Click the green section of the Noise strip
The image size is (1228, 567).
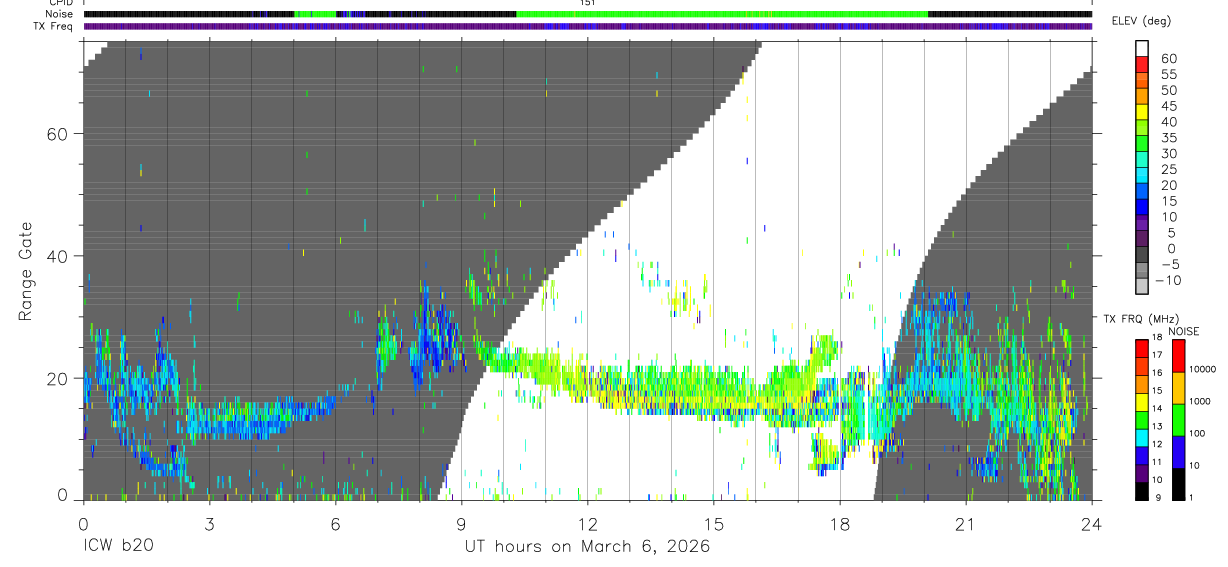point(722,14)
